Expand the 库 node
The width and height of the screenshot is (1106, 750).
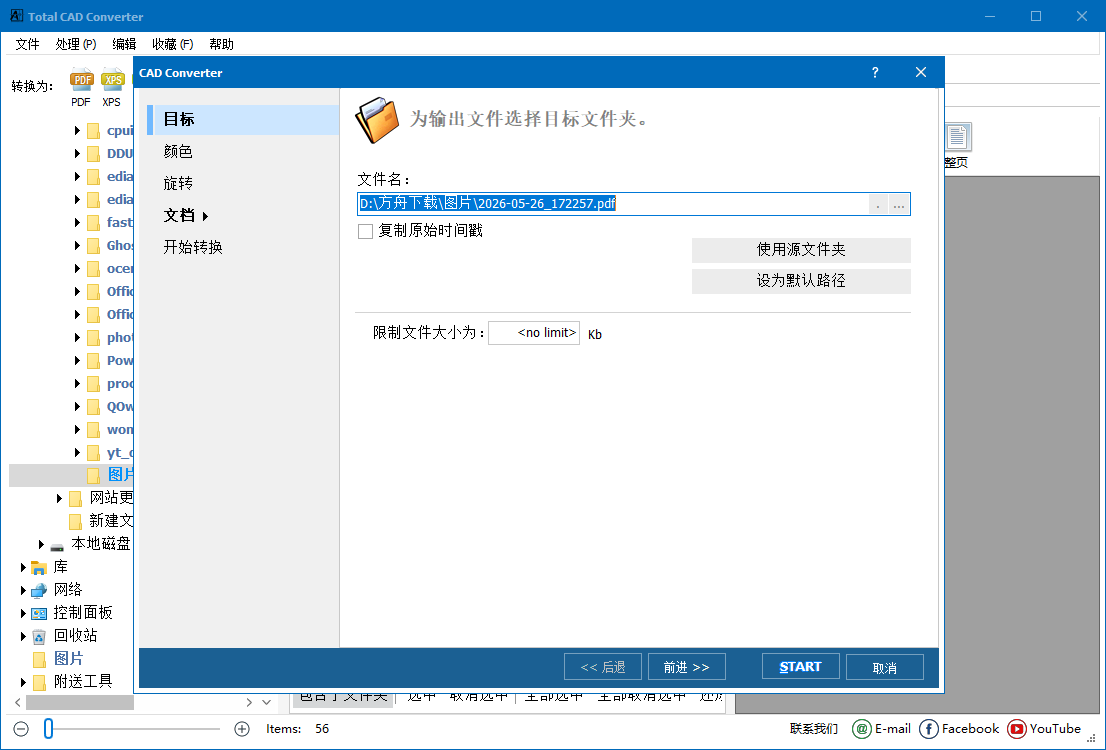coord(23,567)
